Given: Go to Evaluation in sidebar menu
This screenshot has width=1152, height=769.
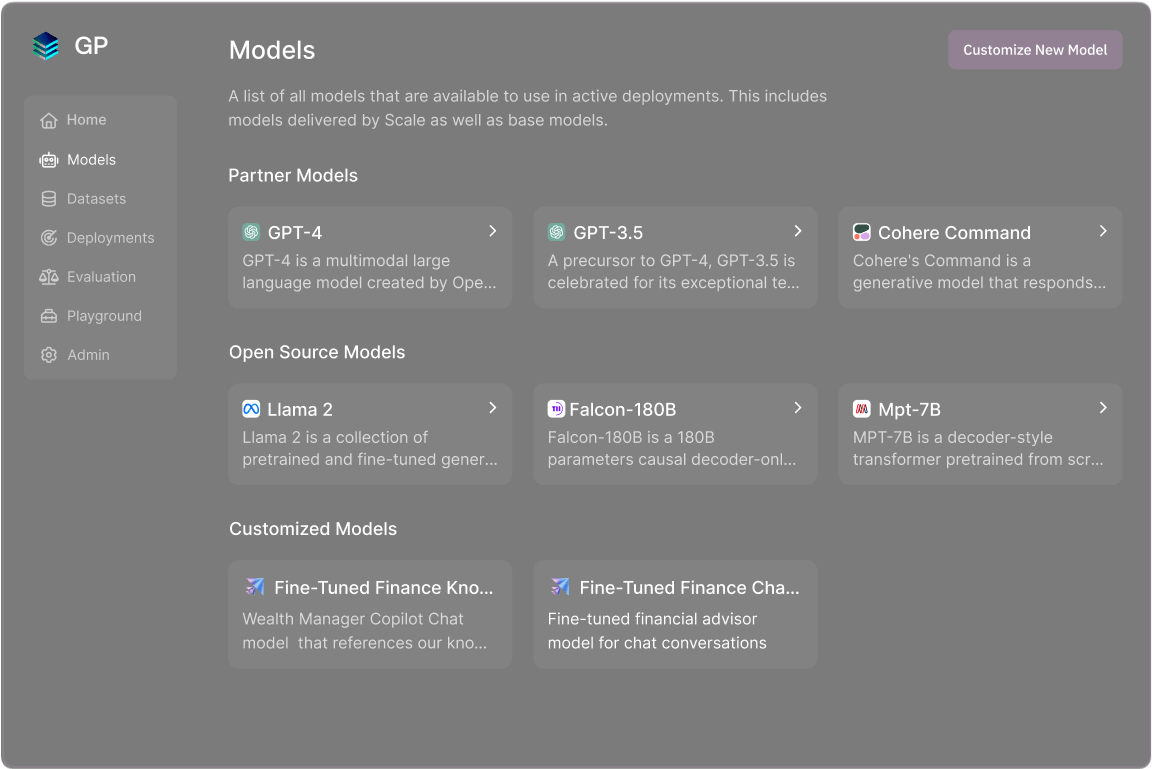Looking at the screenshot, I should [101, 277].
